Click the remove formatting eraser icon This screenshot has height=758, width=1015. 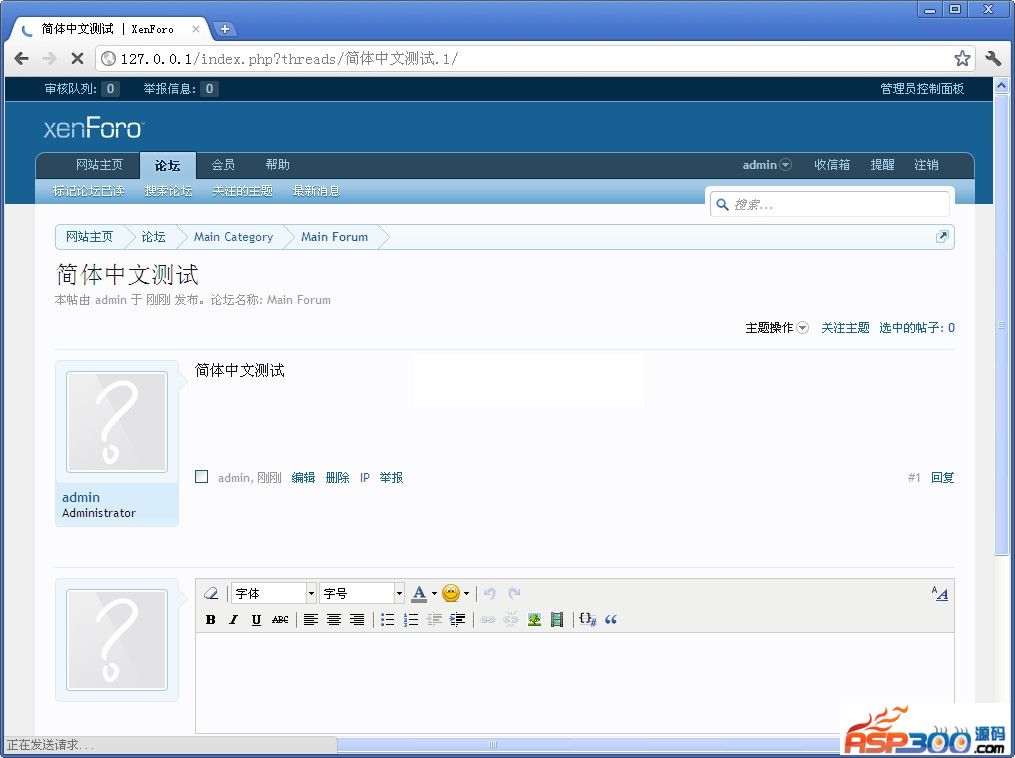(x=211, y=594)
